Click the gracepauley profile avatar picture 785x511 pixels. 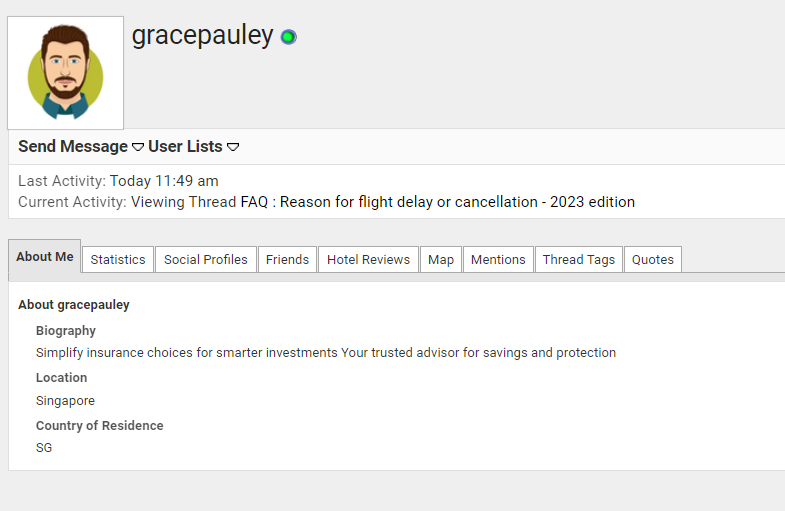point(66,73)
